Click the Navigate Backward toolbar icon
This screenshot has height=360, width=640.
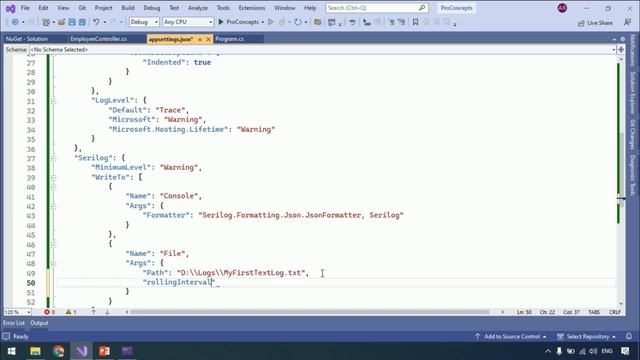15,22
